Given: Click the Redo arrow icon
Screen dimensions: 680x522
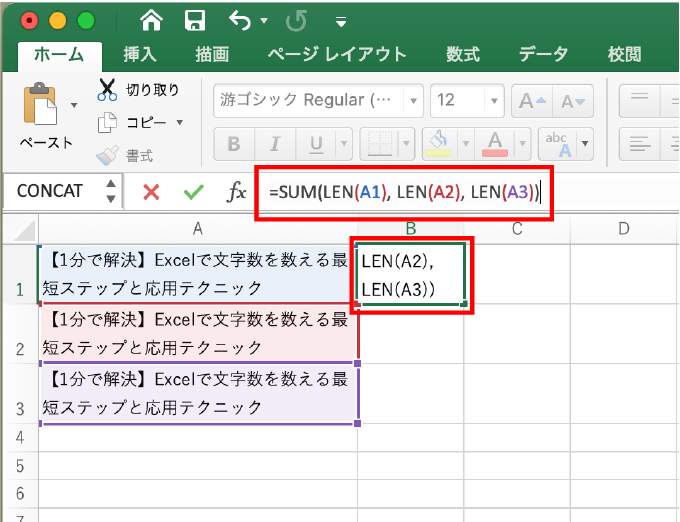Looking at the screenshot, I should pos(297,20).
